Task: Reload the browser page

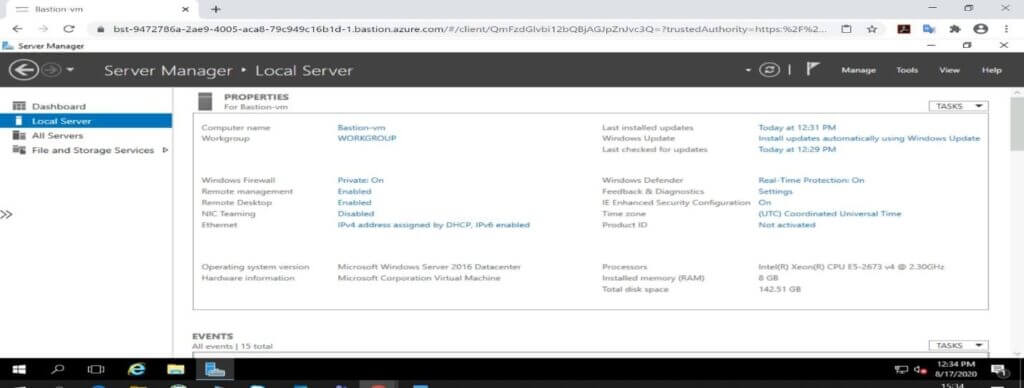Action: pos(69,29)
